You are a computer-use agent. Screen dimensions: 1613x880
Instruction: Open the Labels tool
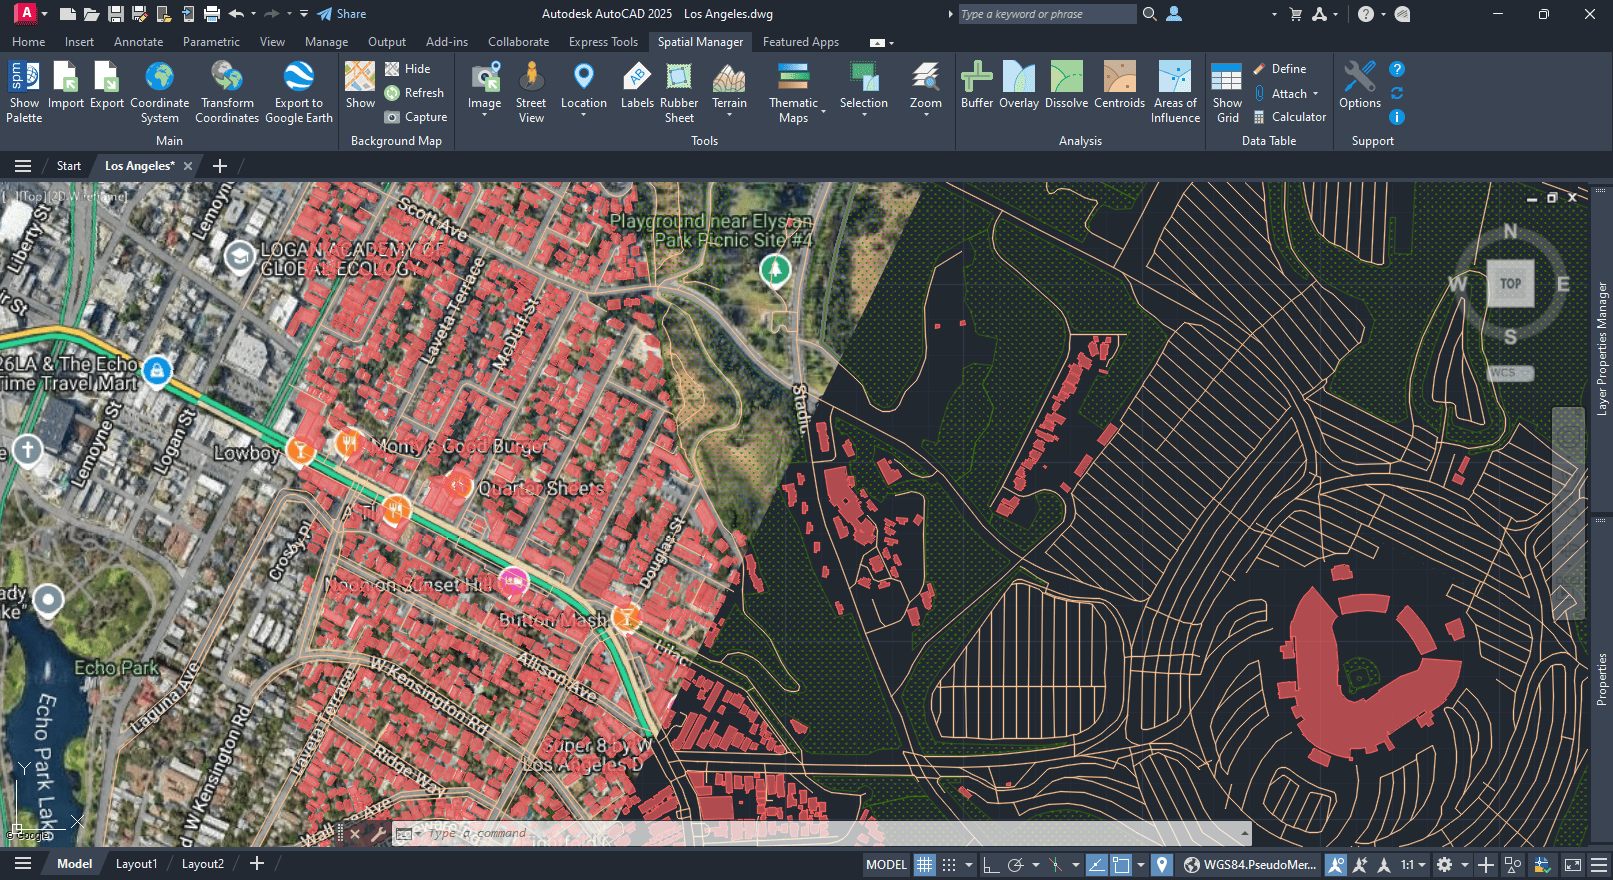coord(637,85)
